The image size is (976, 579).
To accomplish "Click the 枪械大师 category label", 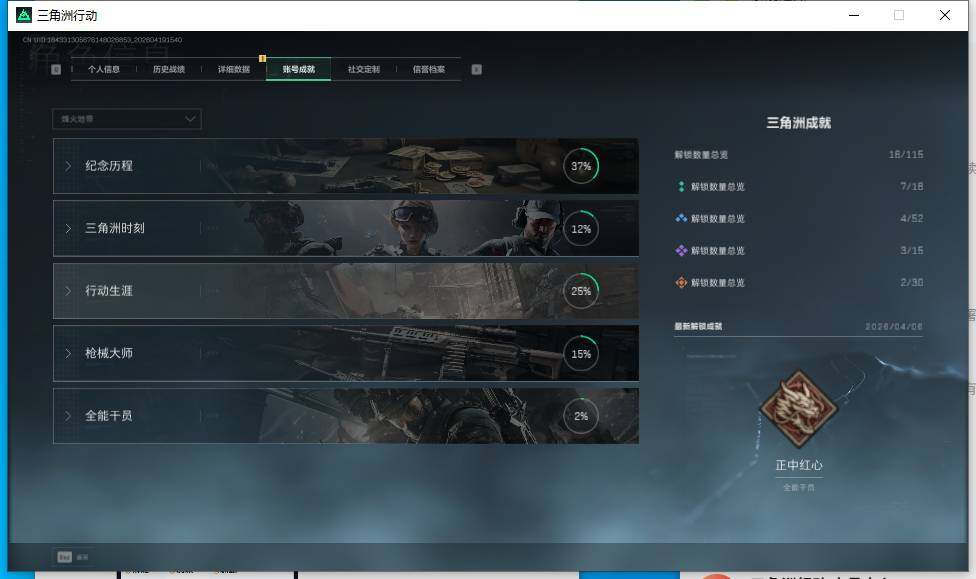I will (x=109, y=353).
